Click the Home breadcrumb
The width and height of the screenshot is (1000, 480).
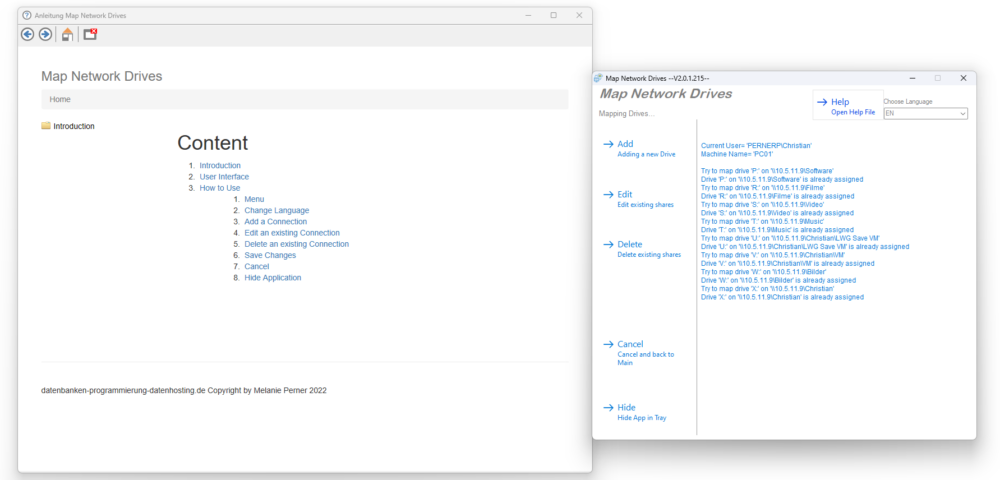point(60,99)
